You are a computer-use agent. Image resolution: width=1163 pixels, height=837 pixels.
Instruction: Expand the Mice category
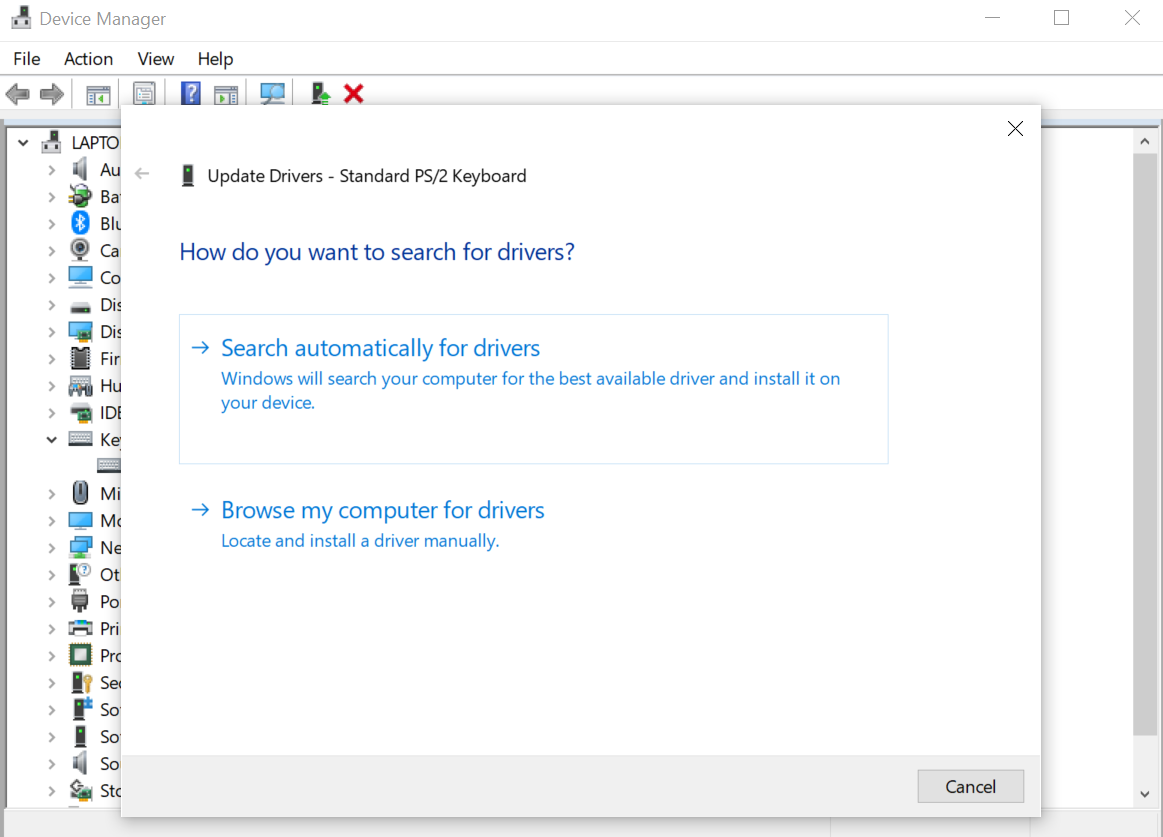(x=51, y=493)
